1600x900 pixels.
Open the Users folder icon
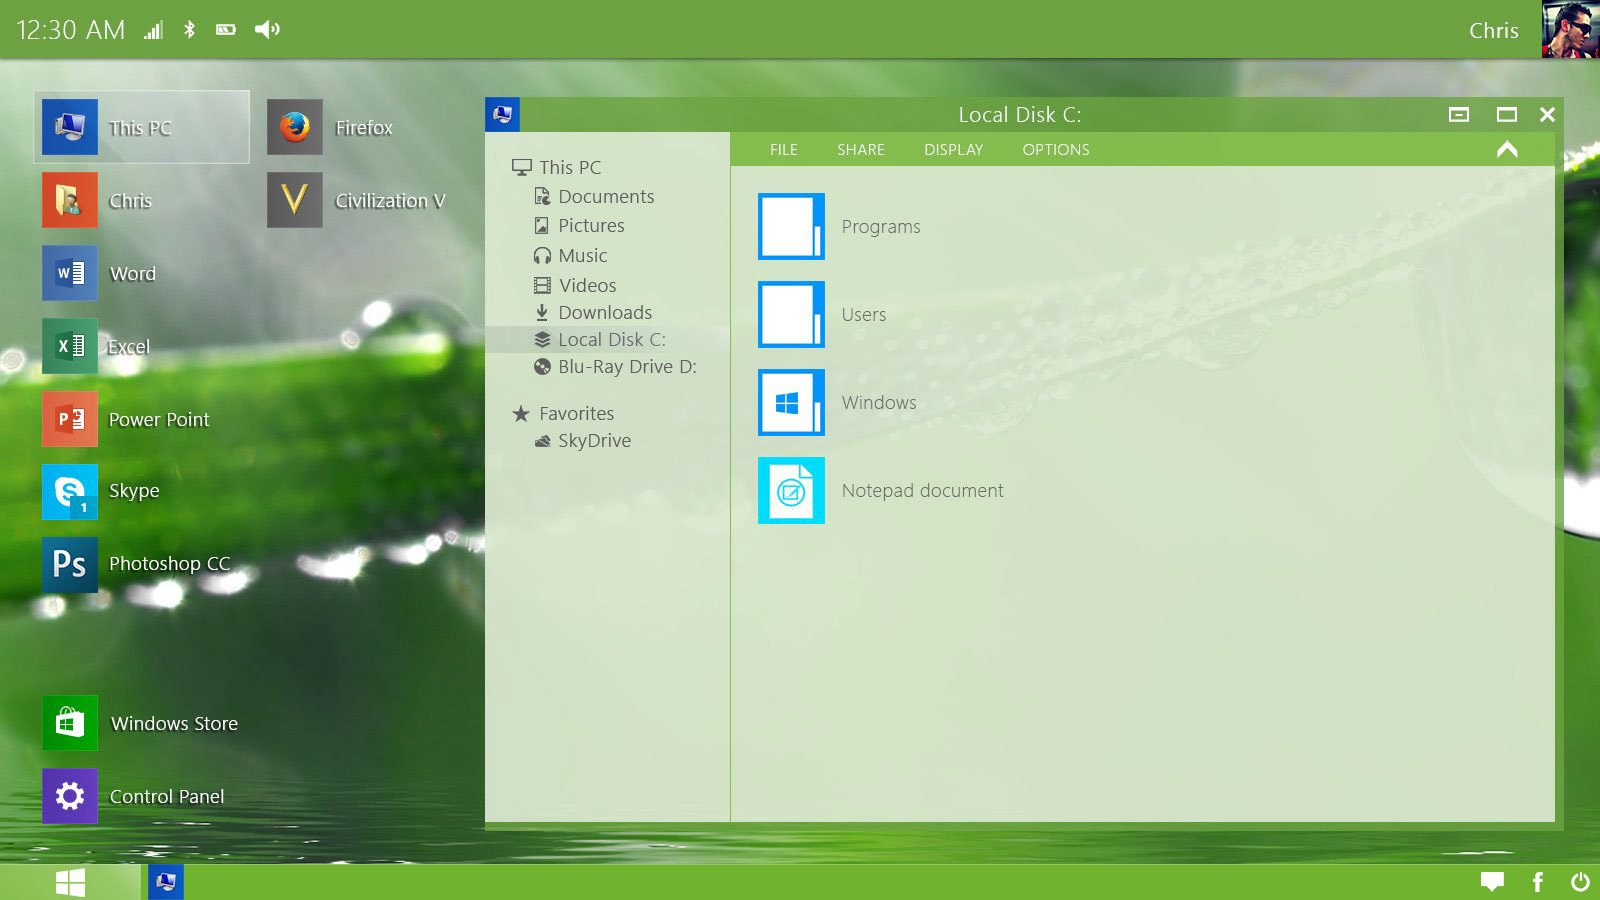point(791,314)
